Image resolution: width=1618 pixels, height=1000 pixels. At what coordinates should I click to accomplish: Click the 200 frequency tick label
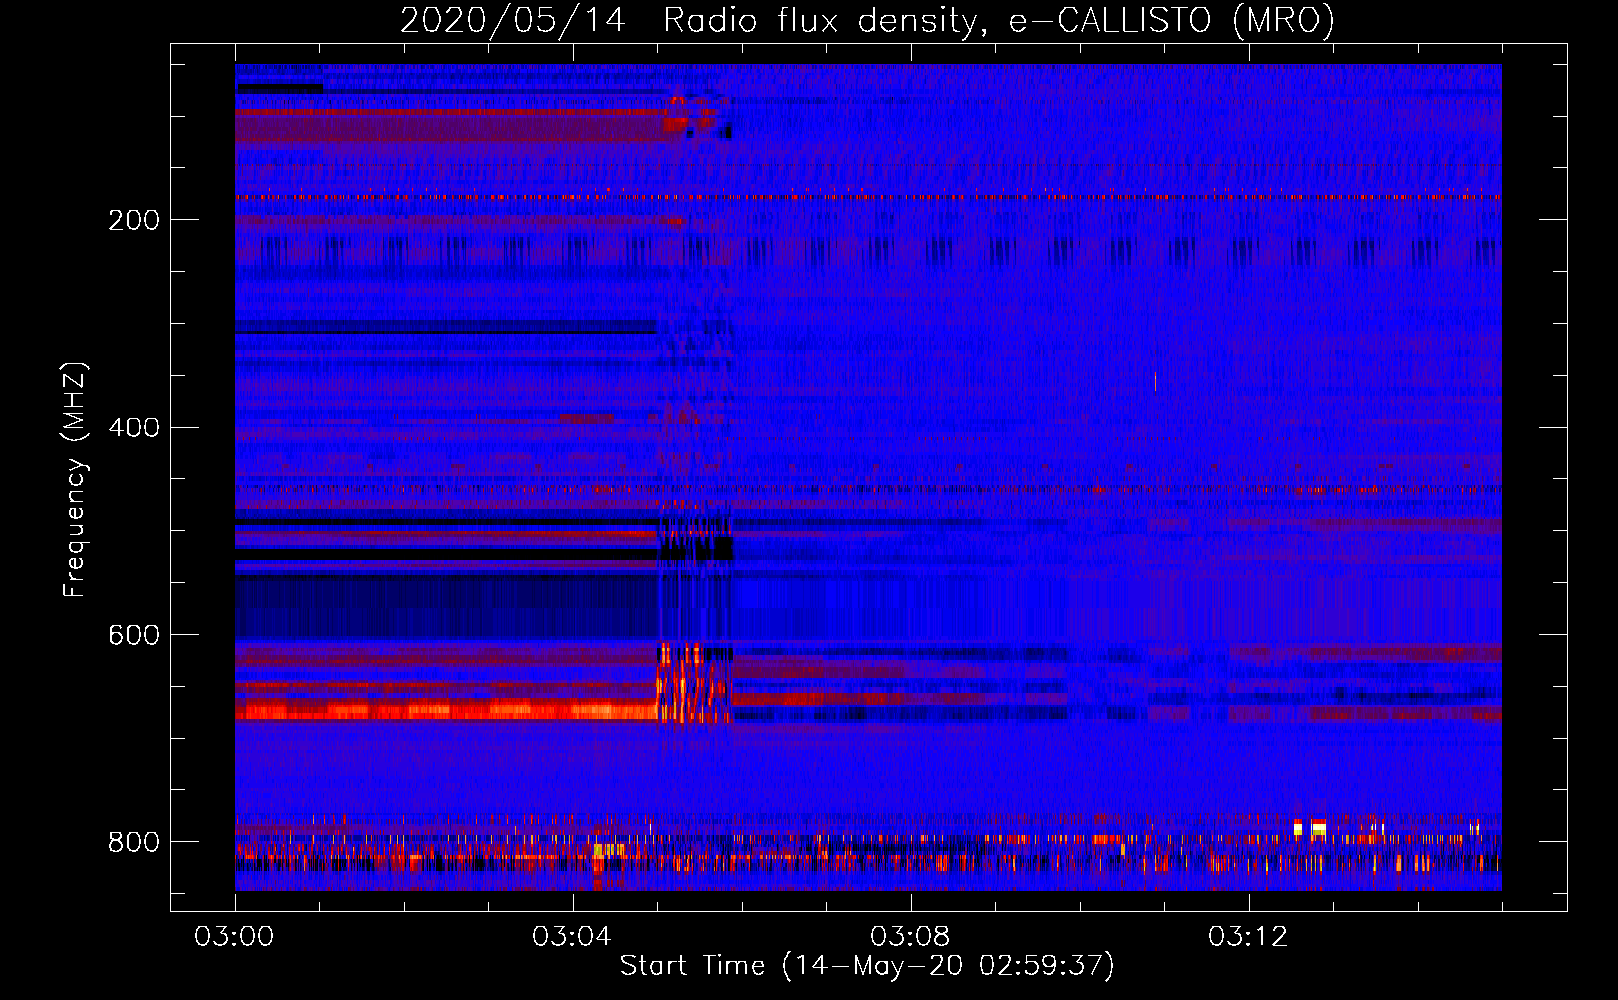[134, 220]
